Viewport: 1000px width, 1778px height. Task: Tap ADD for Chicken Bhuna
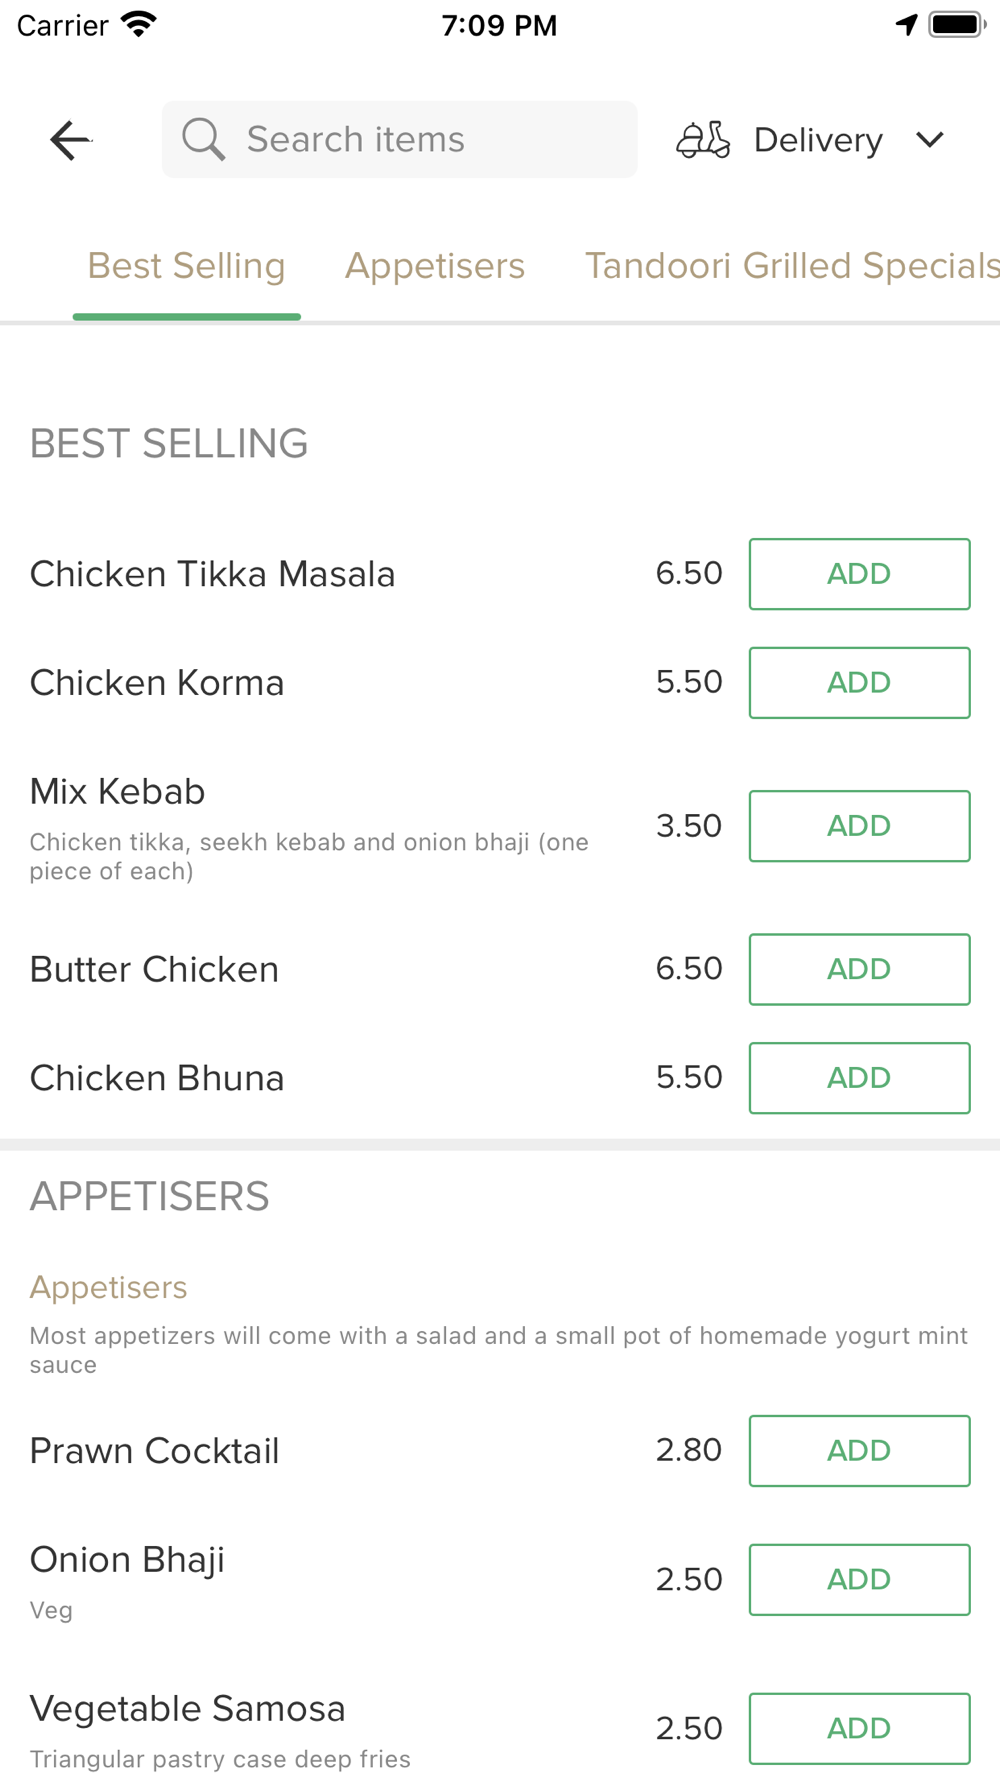click(x=859, y=1078)
